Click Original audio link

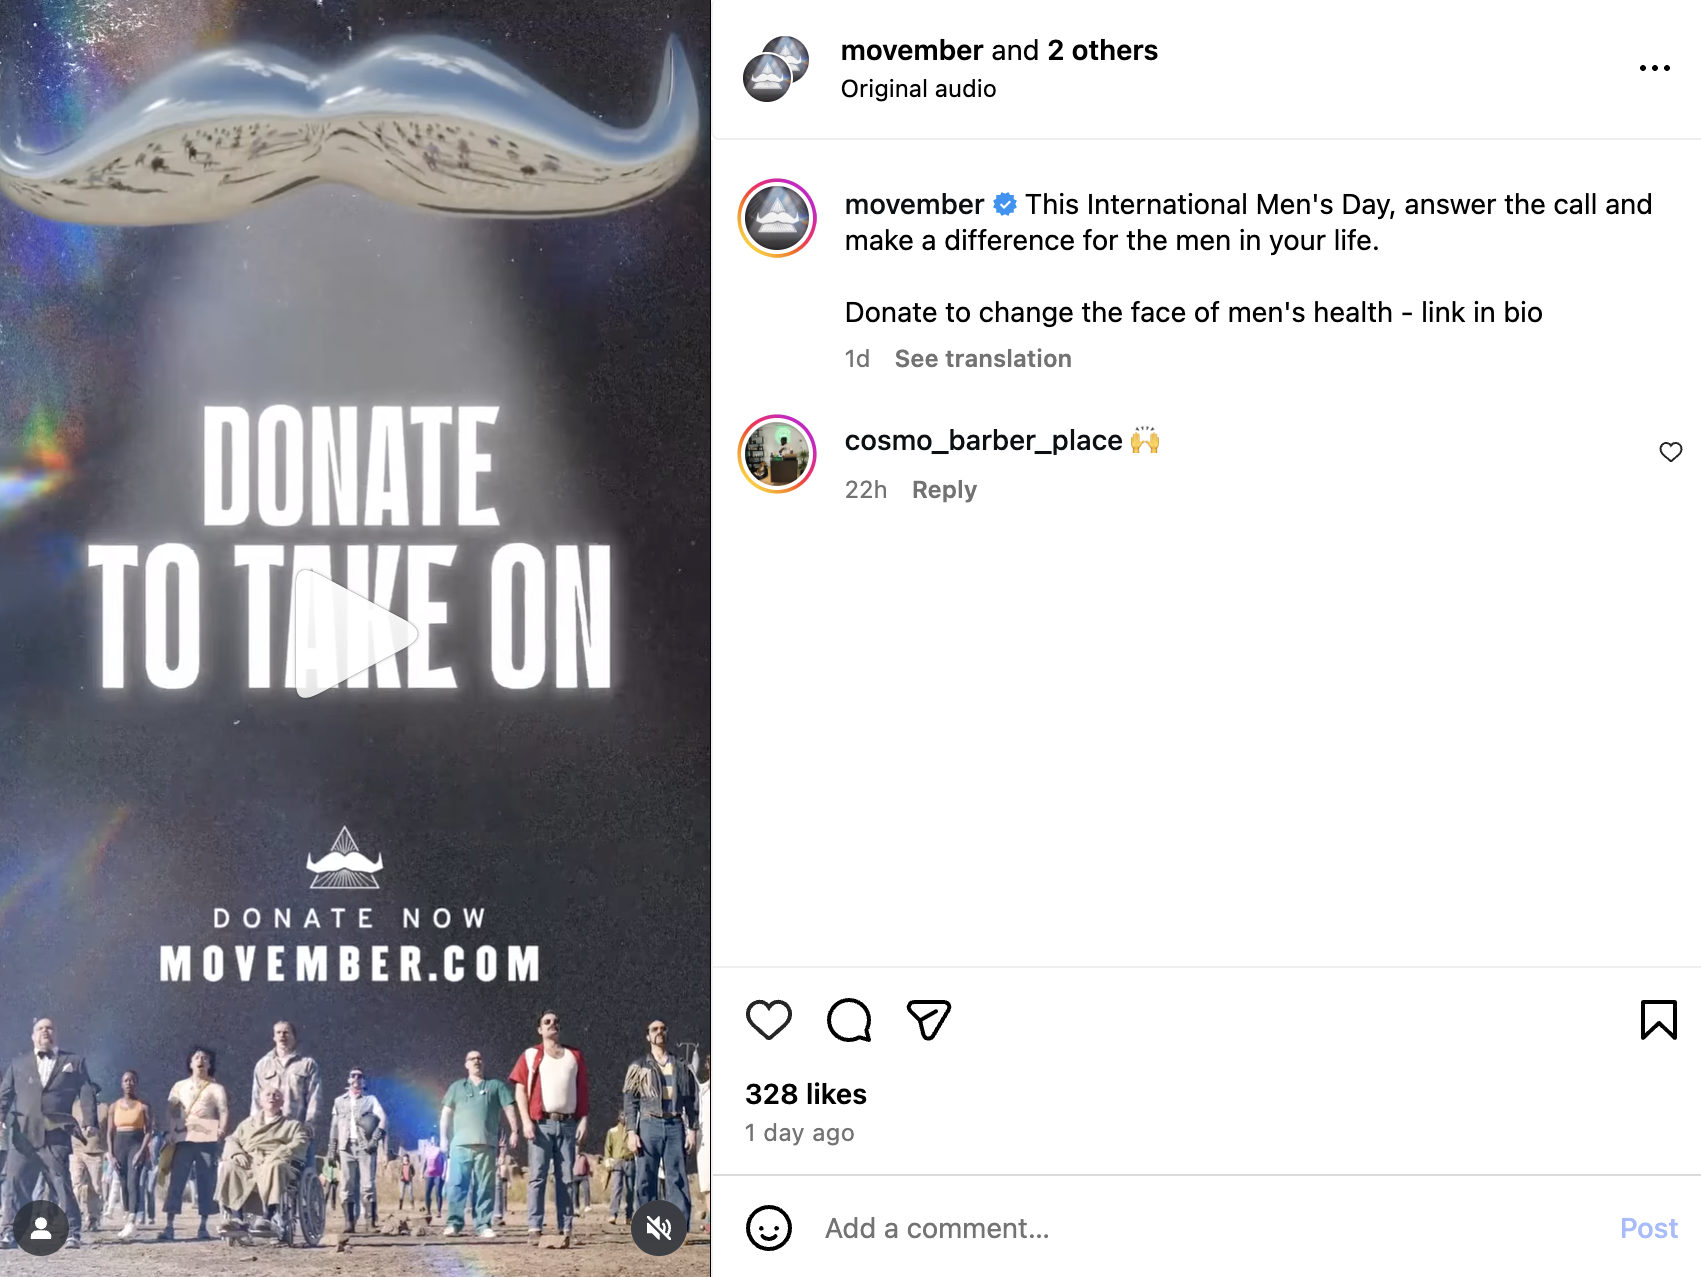pyautogui.click(x=918, y=89)
